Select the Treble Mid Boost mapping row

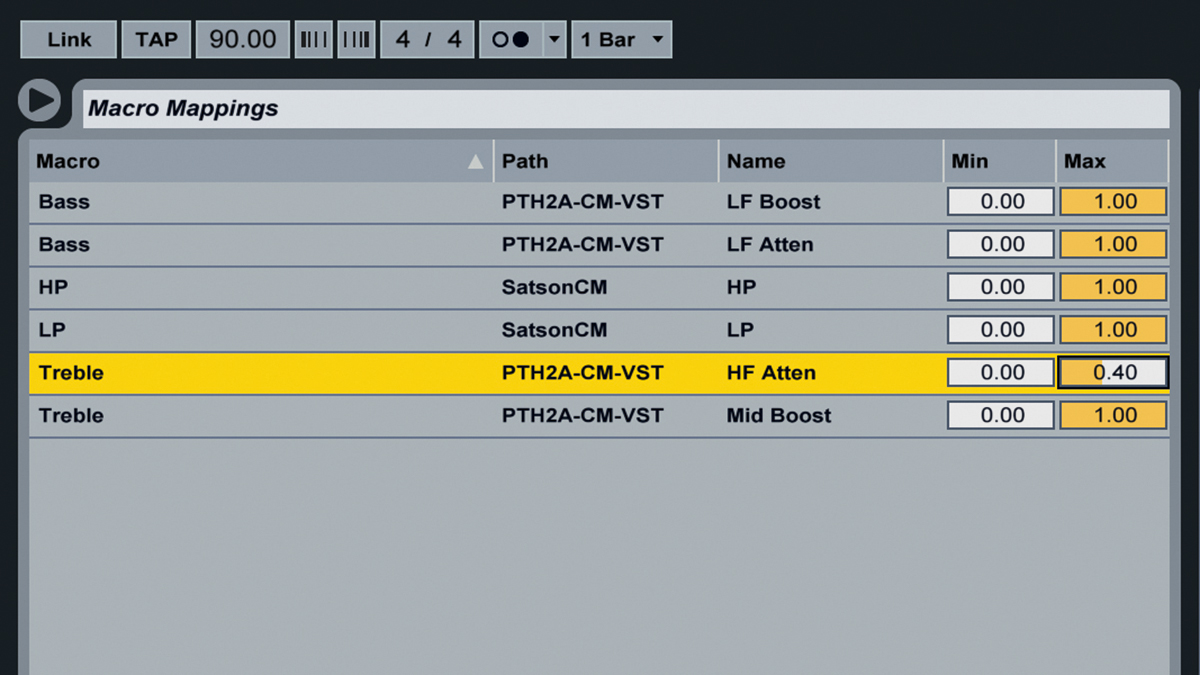(x=599, y=416)
